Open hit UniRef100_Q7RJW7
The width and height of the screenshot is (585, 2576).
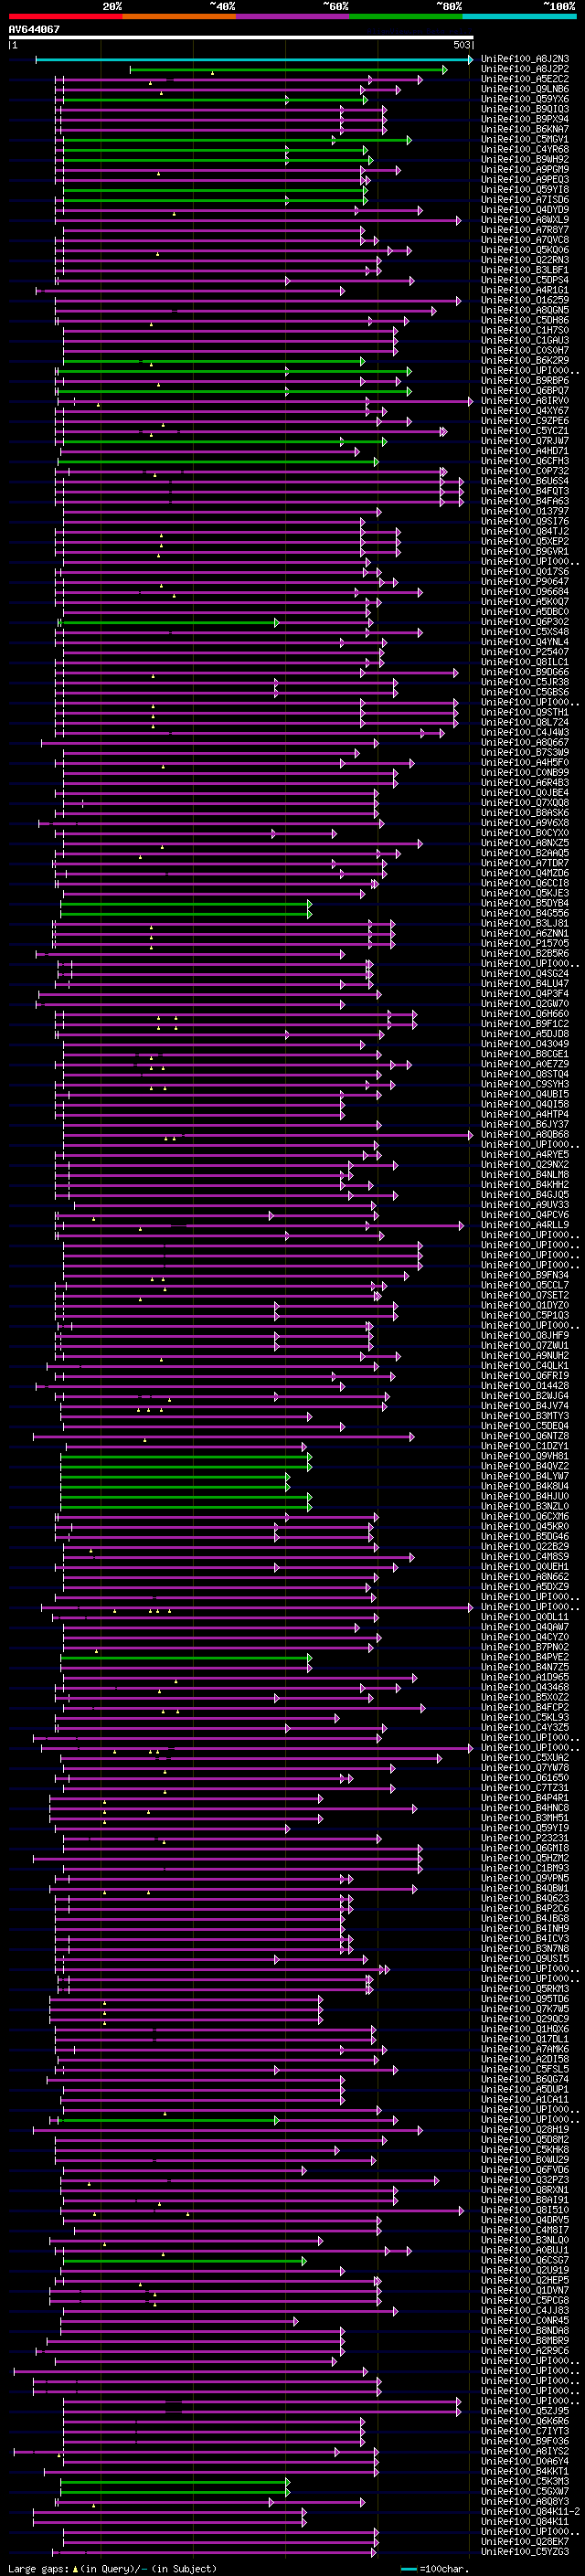tap(525, 441)
